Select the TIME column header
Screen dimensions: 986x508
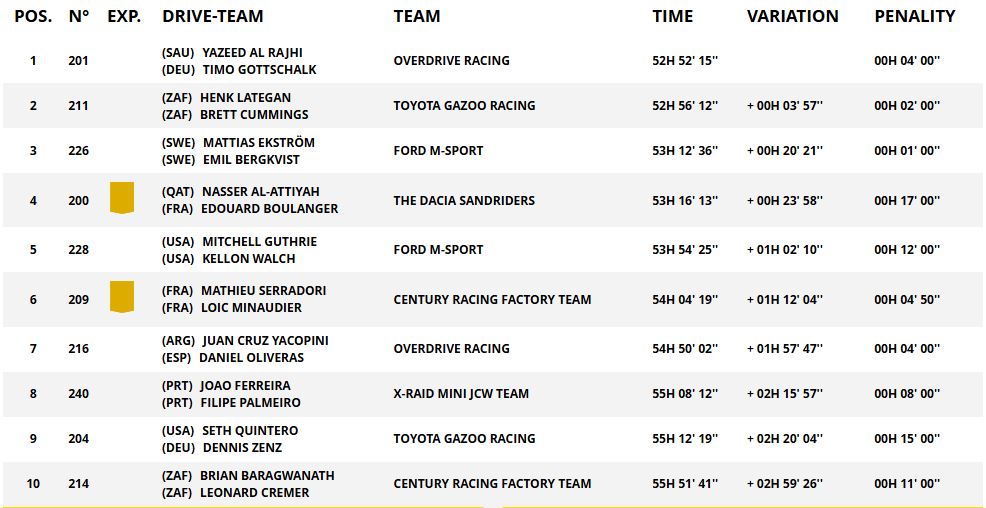673,16
